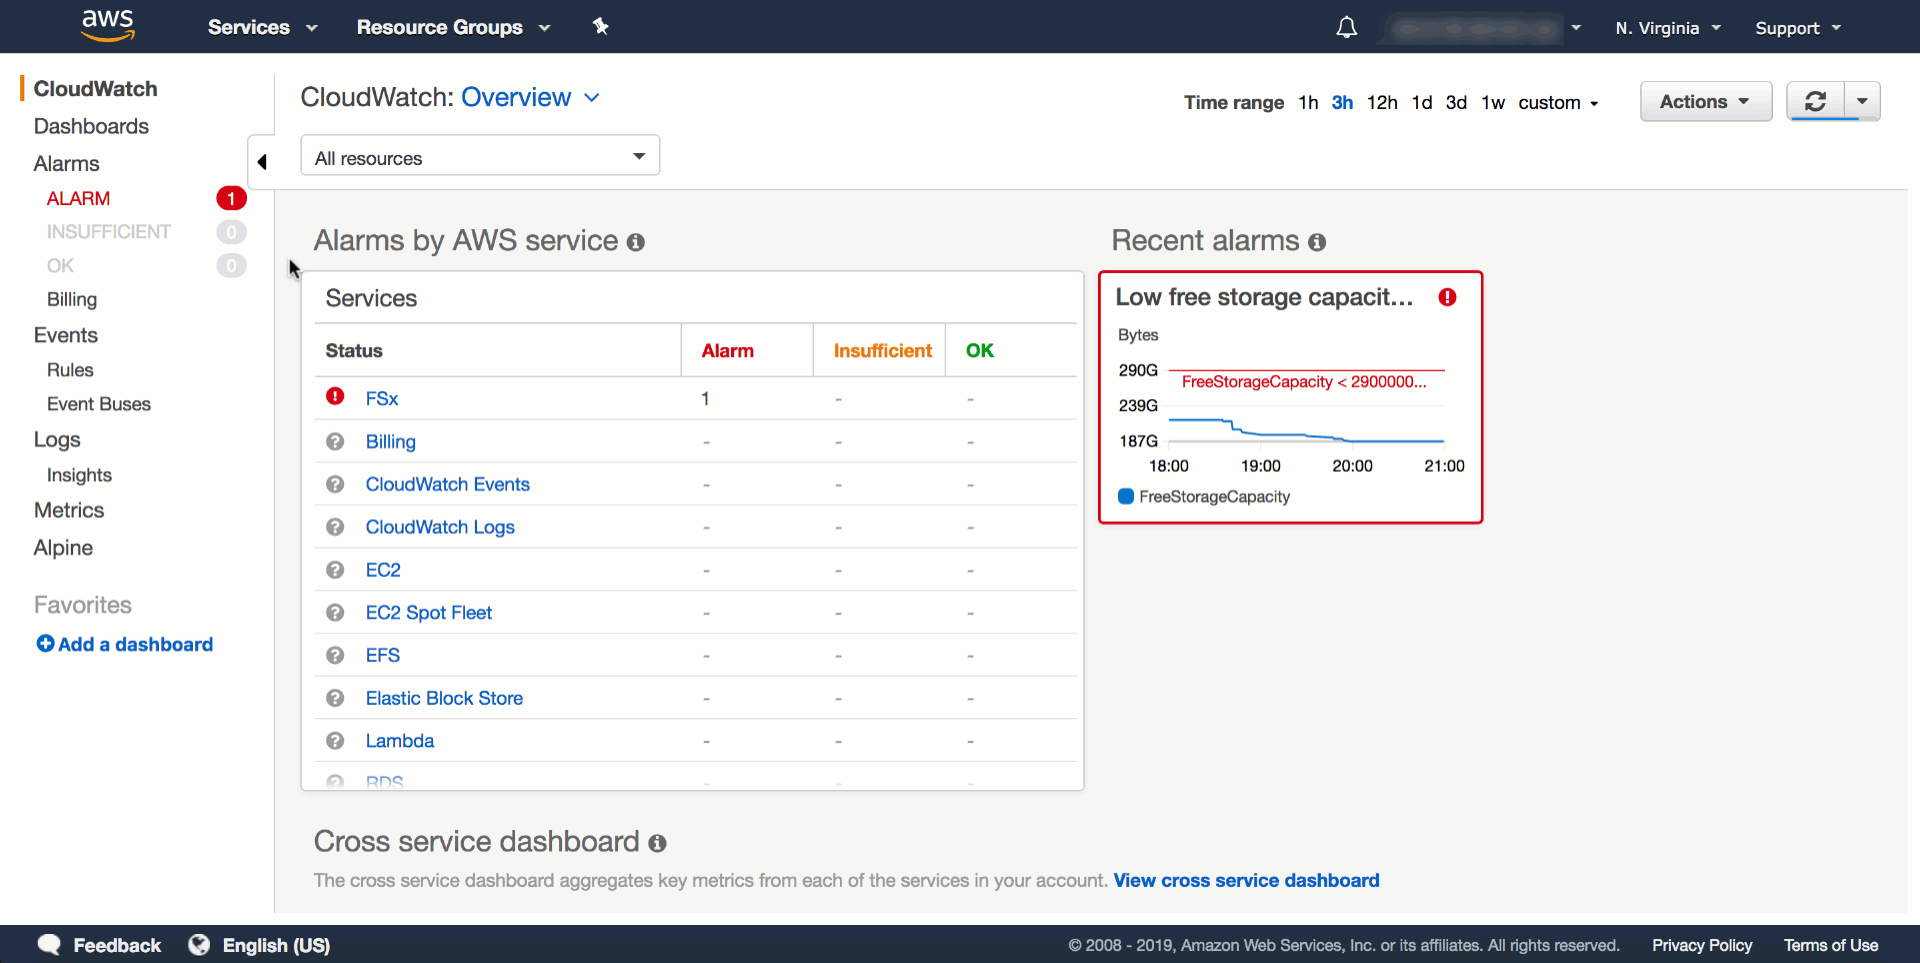Expand the Overview dashboard chevron

tap(592, 98)
